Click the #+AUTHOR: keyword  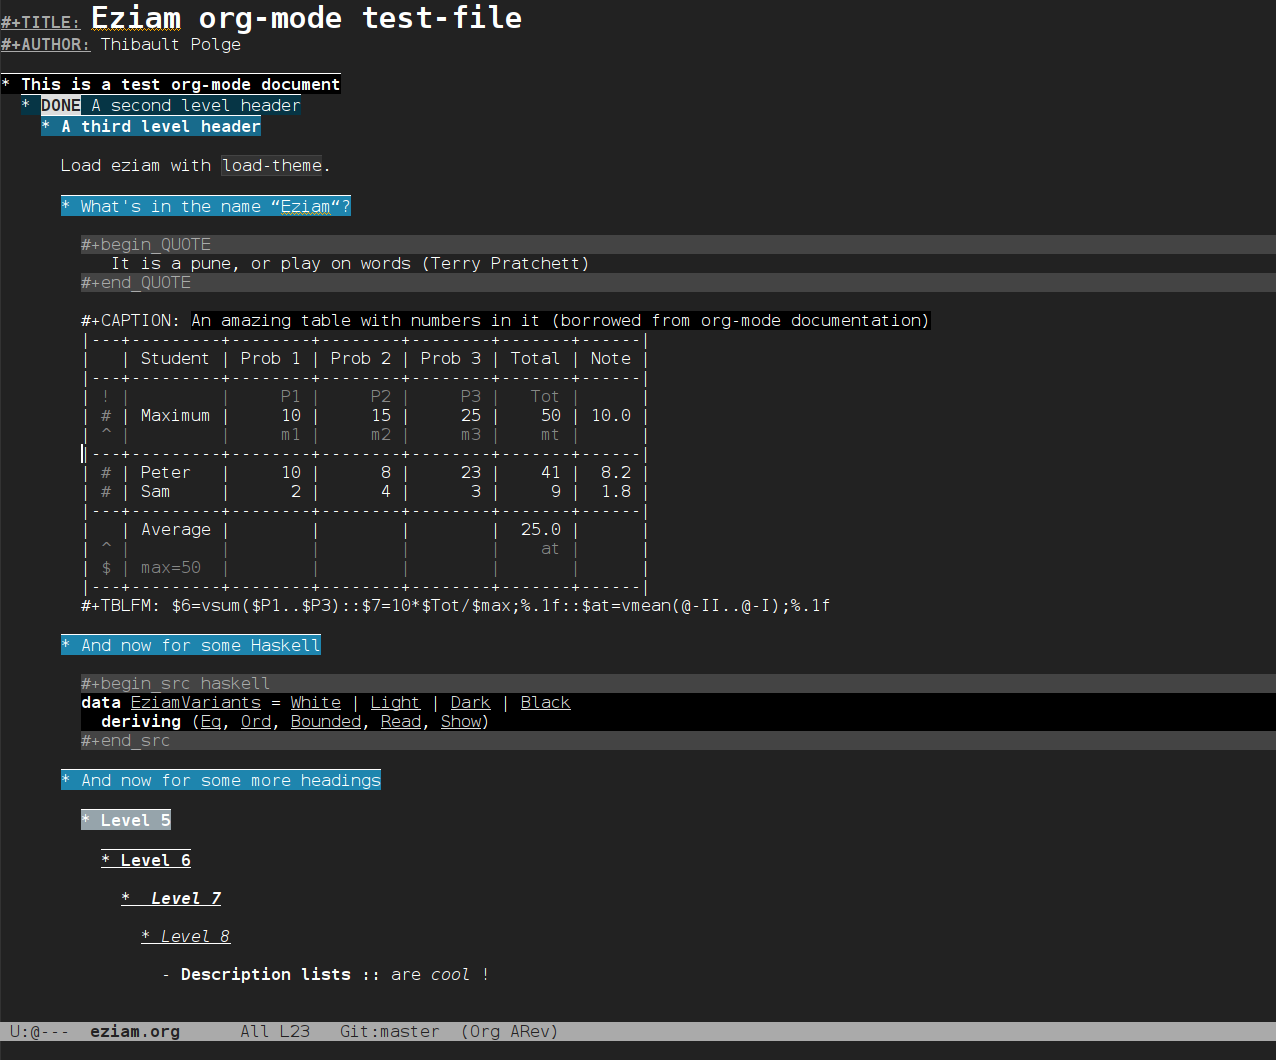[x=46, y=44]
